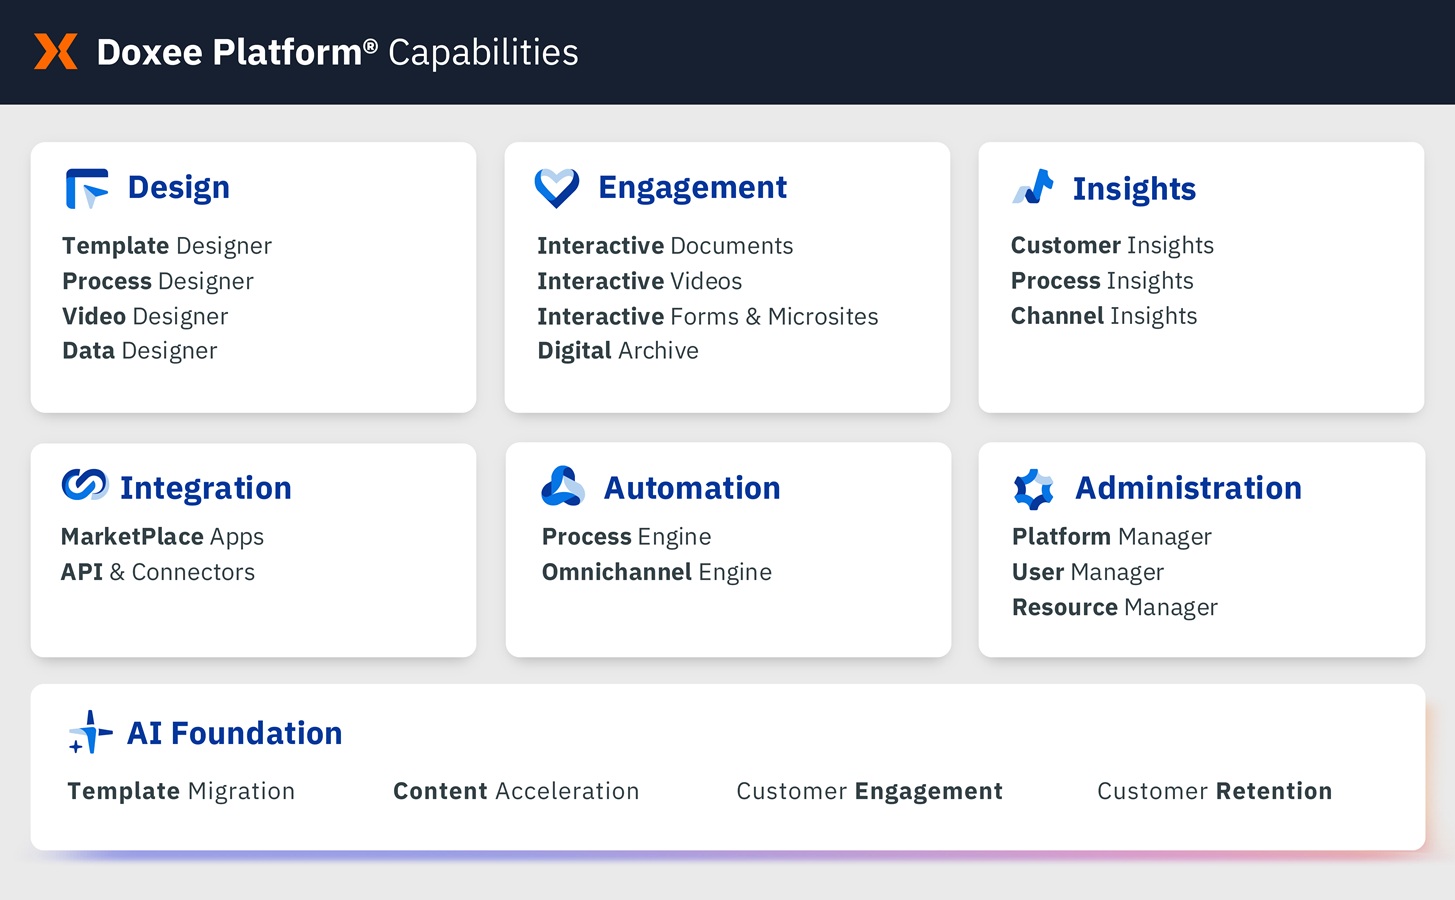Select Content Acceleration in AI Foundation
The image size is (1455, 900).
point(516,791)
